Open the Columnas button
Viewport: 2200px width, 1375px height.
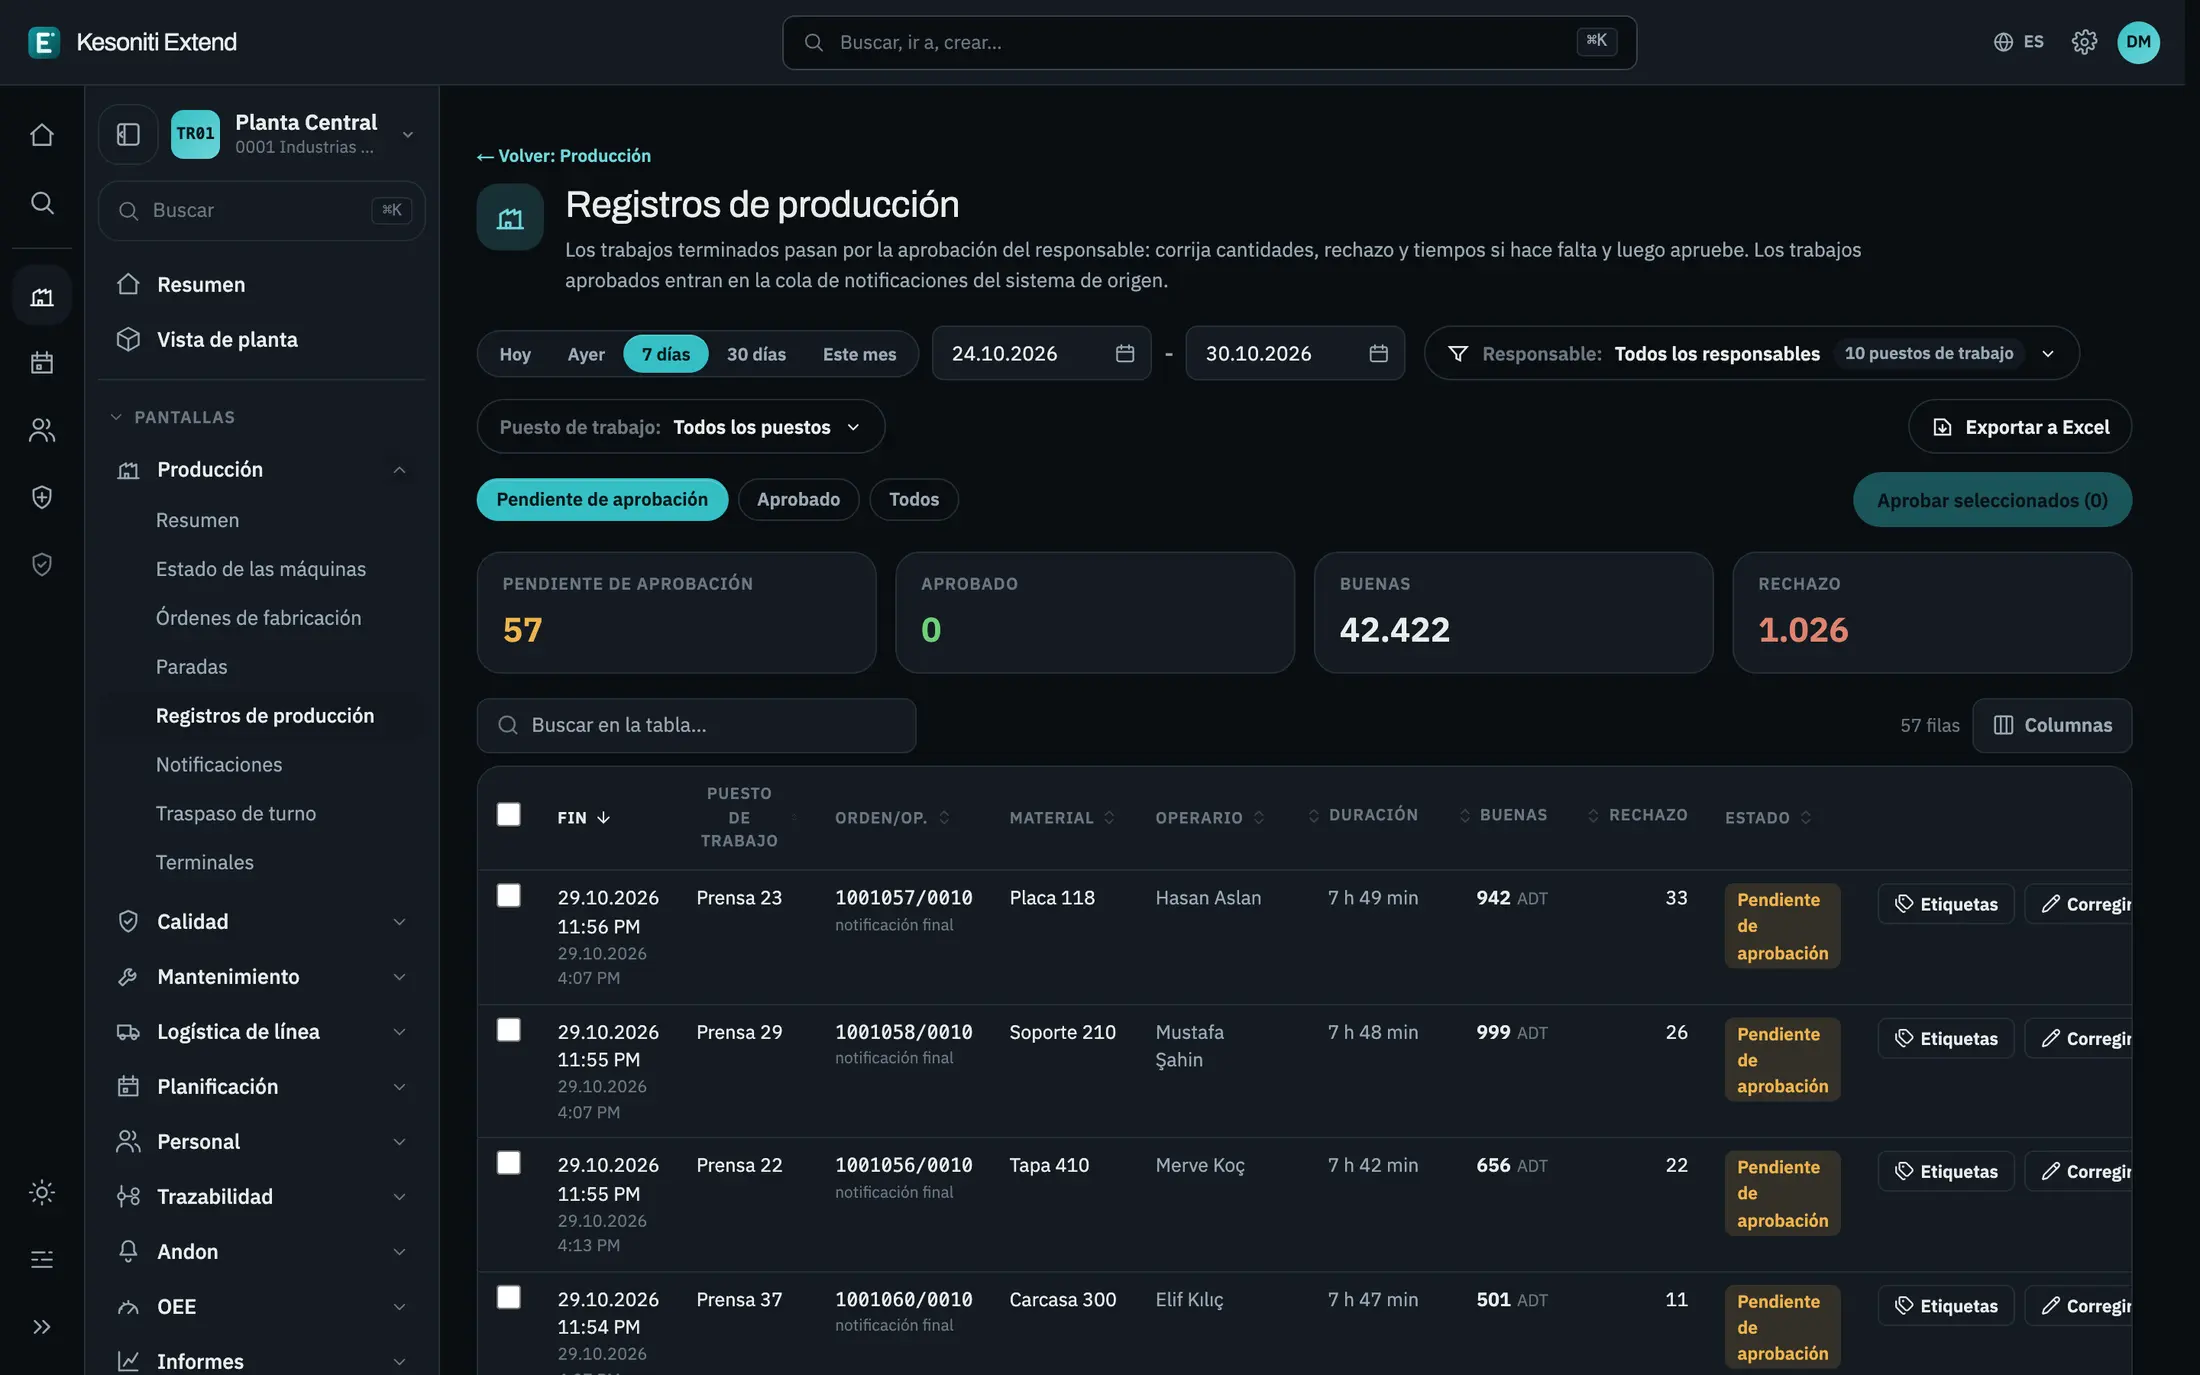pos(2052,725)
